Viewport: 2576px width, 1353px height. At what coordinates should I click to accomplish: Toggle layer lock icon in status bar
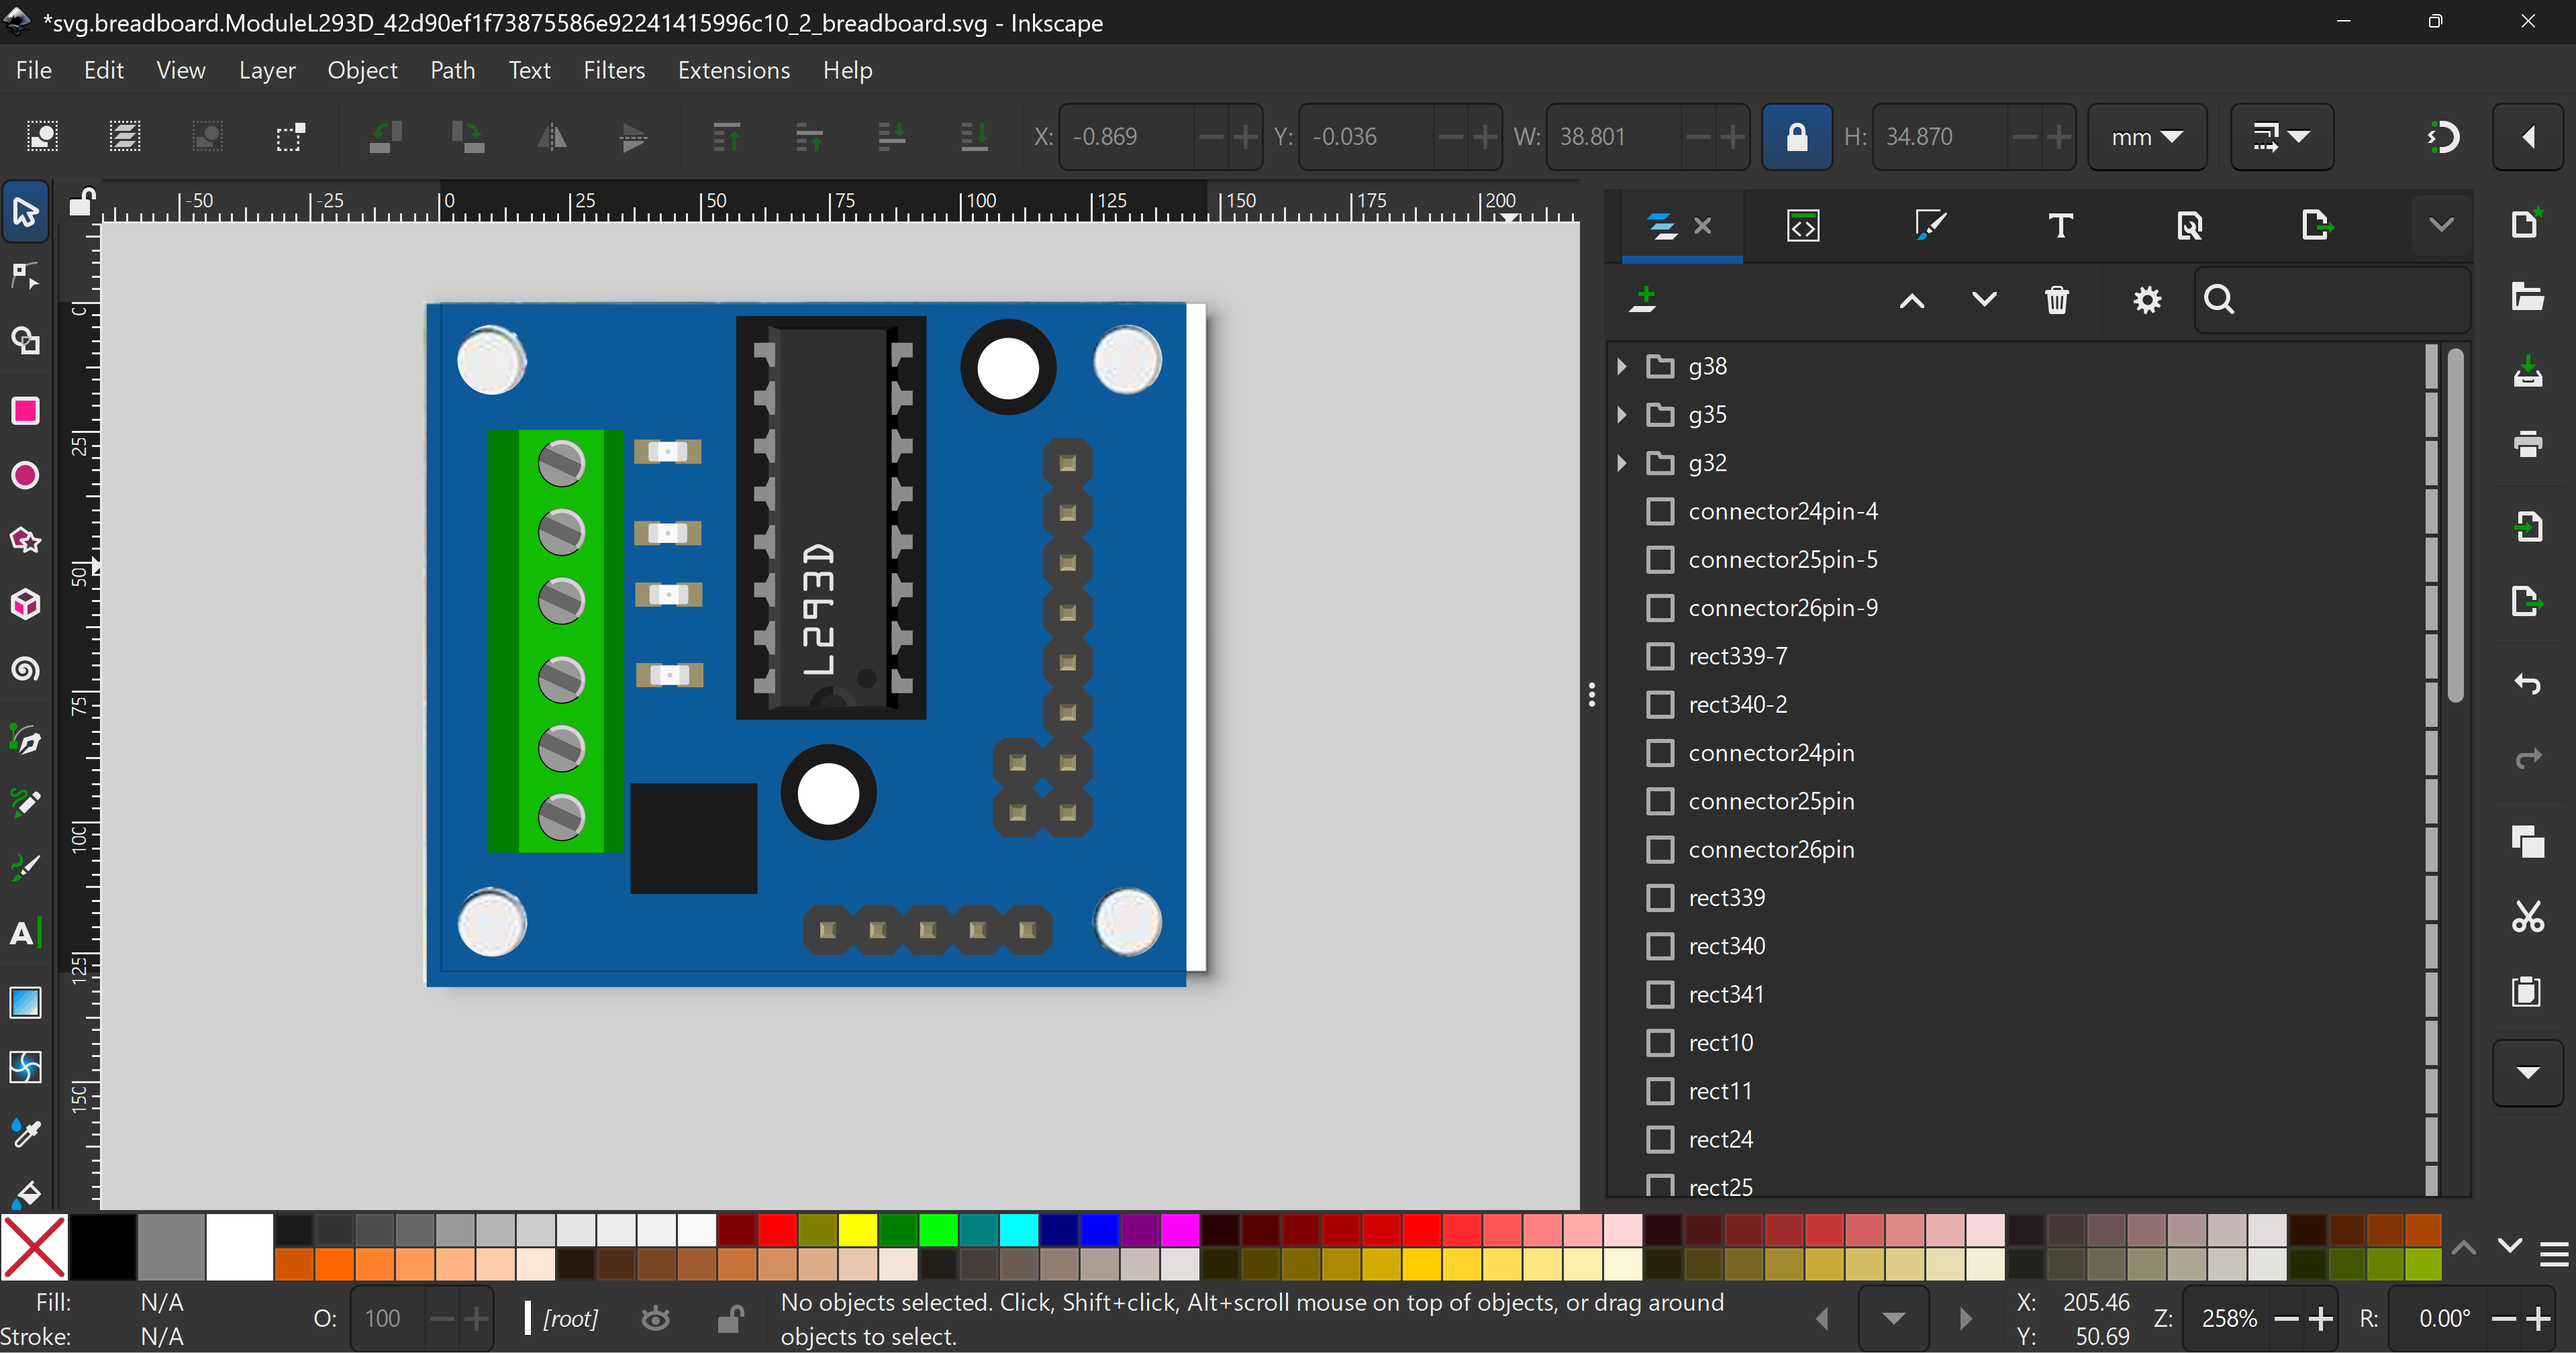click(x=730, y=1319)
